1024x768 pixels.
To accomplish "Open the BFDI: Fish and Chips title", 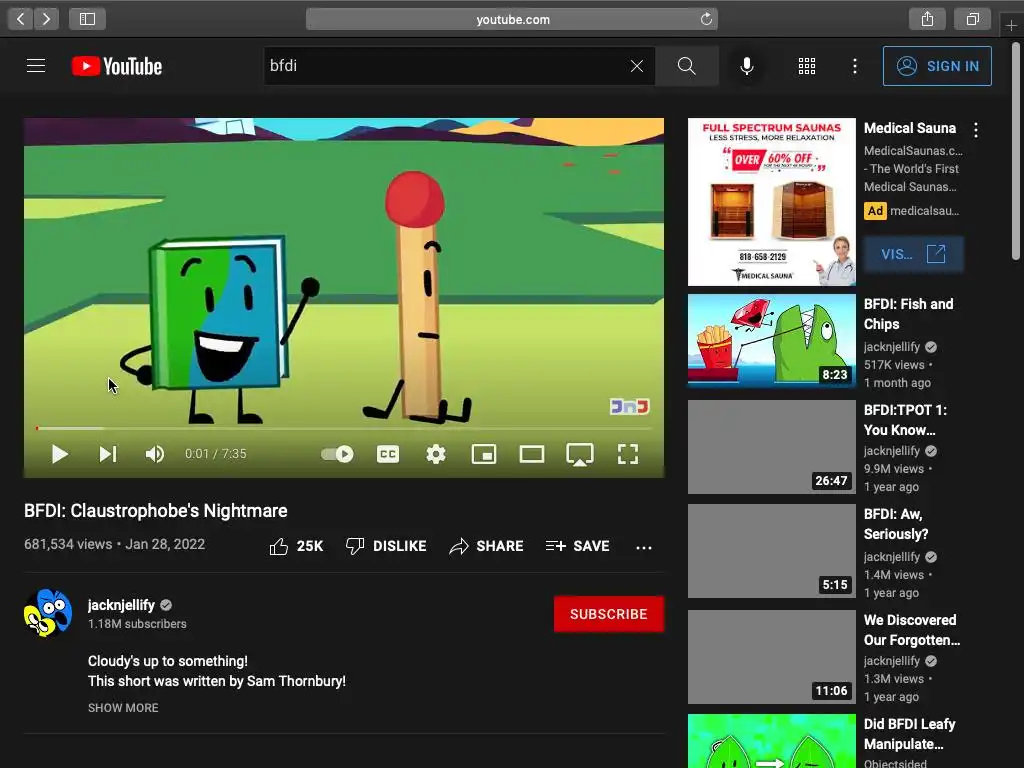I will 908,313.
